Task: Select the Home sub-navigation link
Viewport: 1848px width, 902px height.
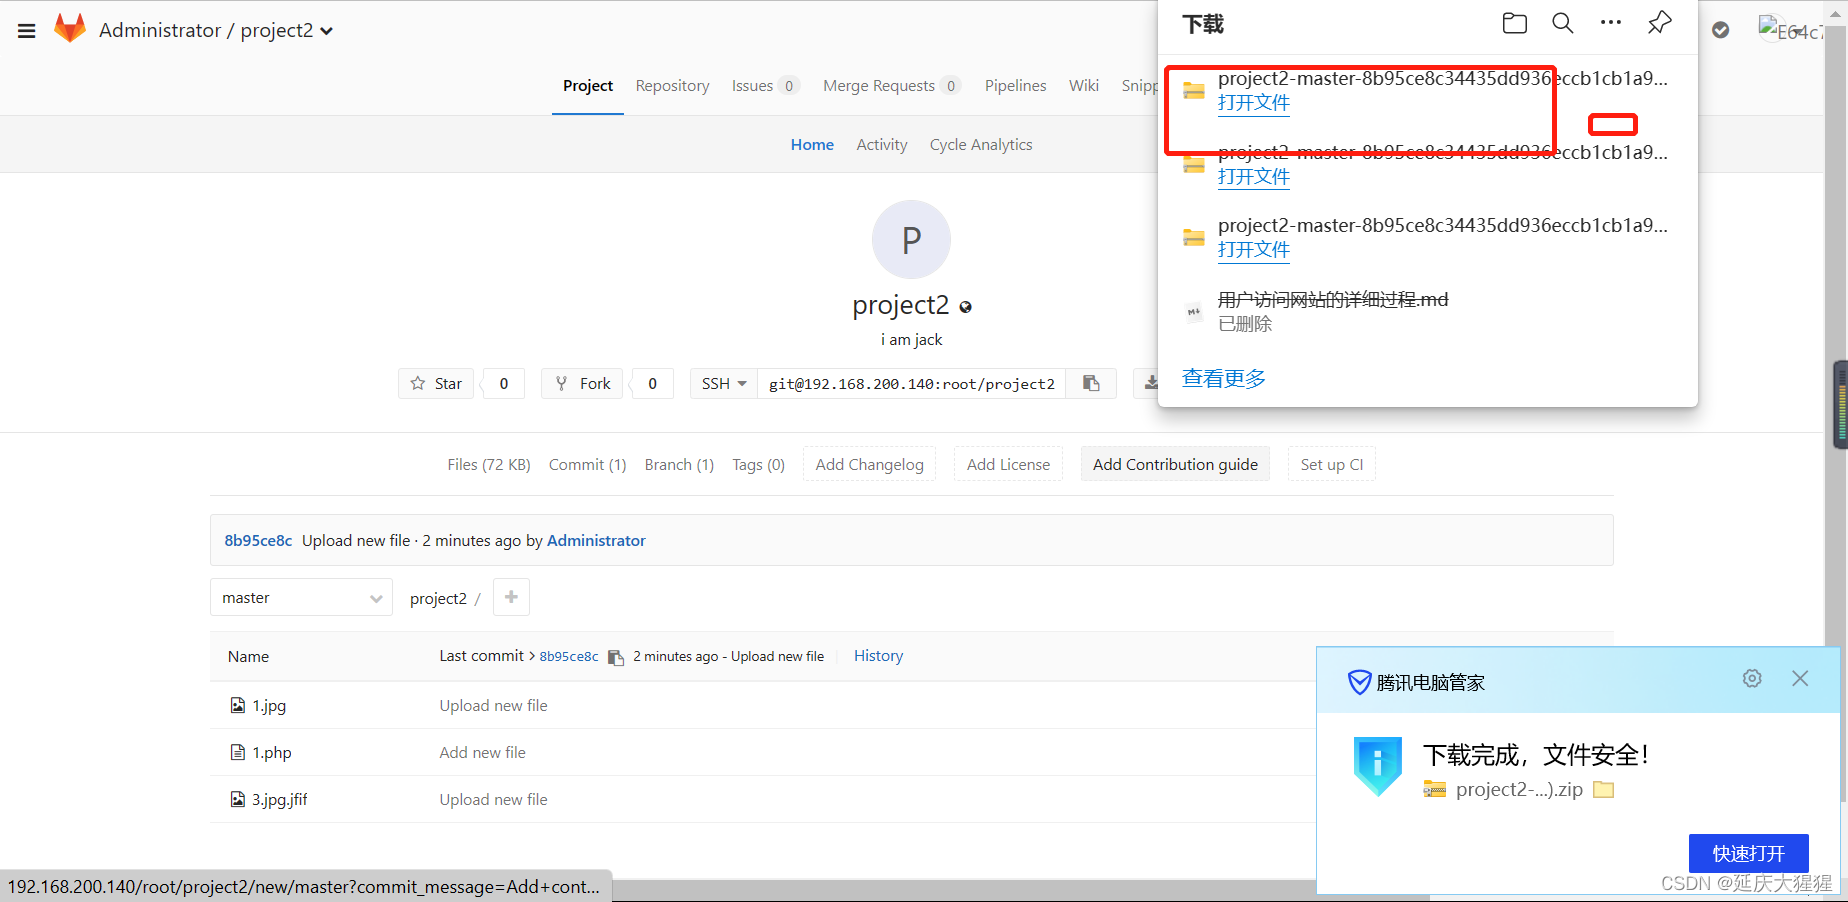Action: [x=812, y=145]
